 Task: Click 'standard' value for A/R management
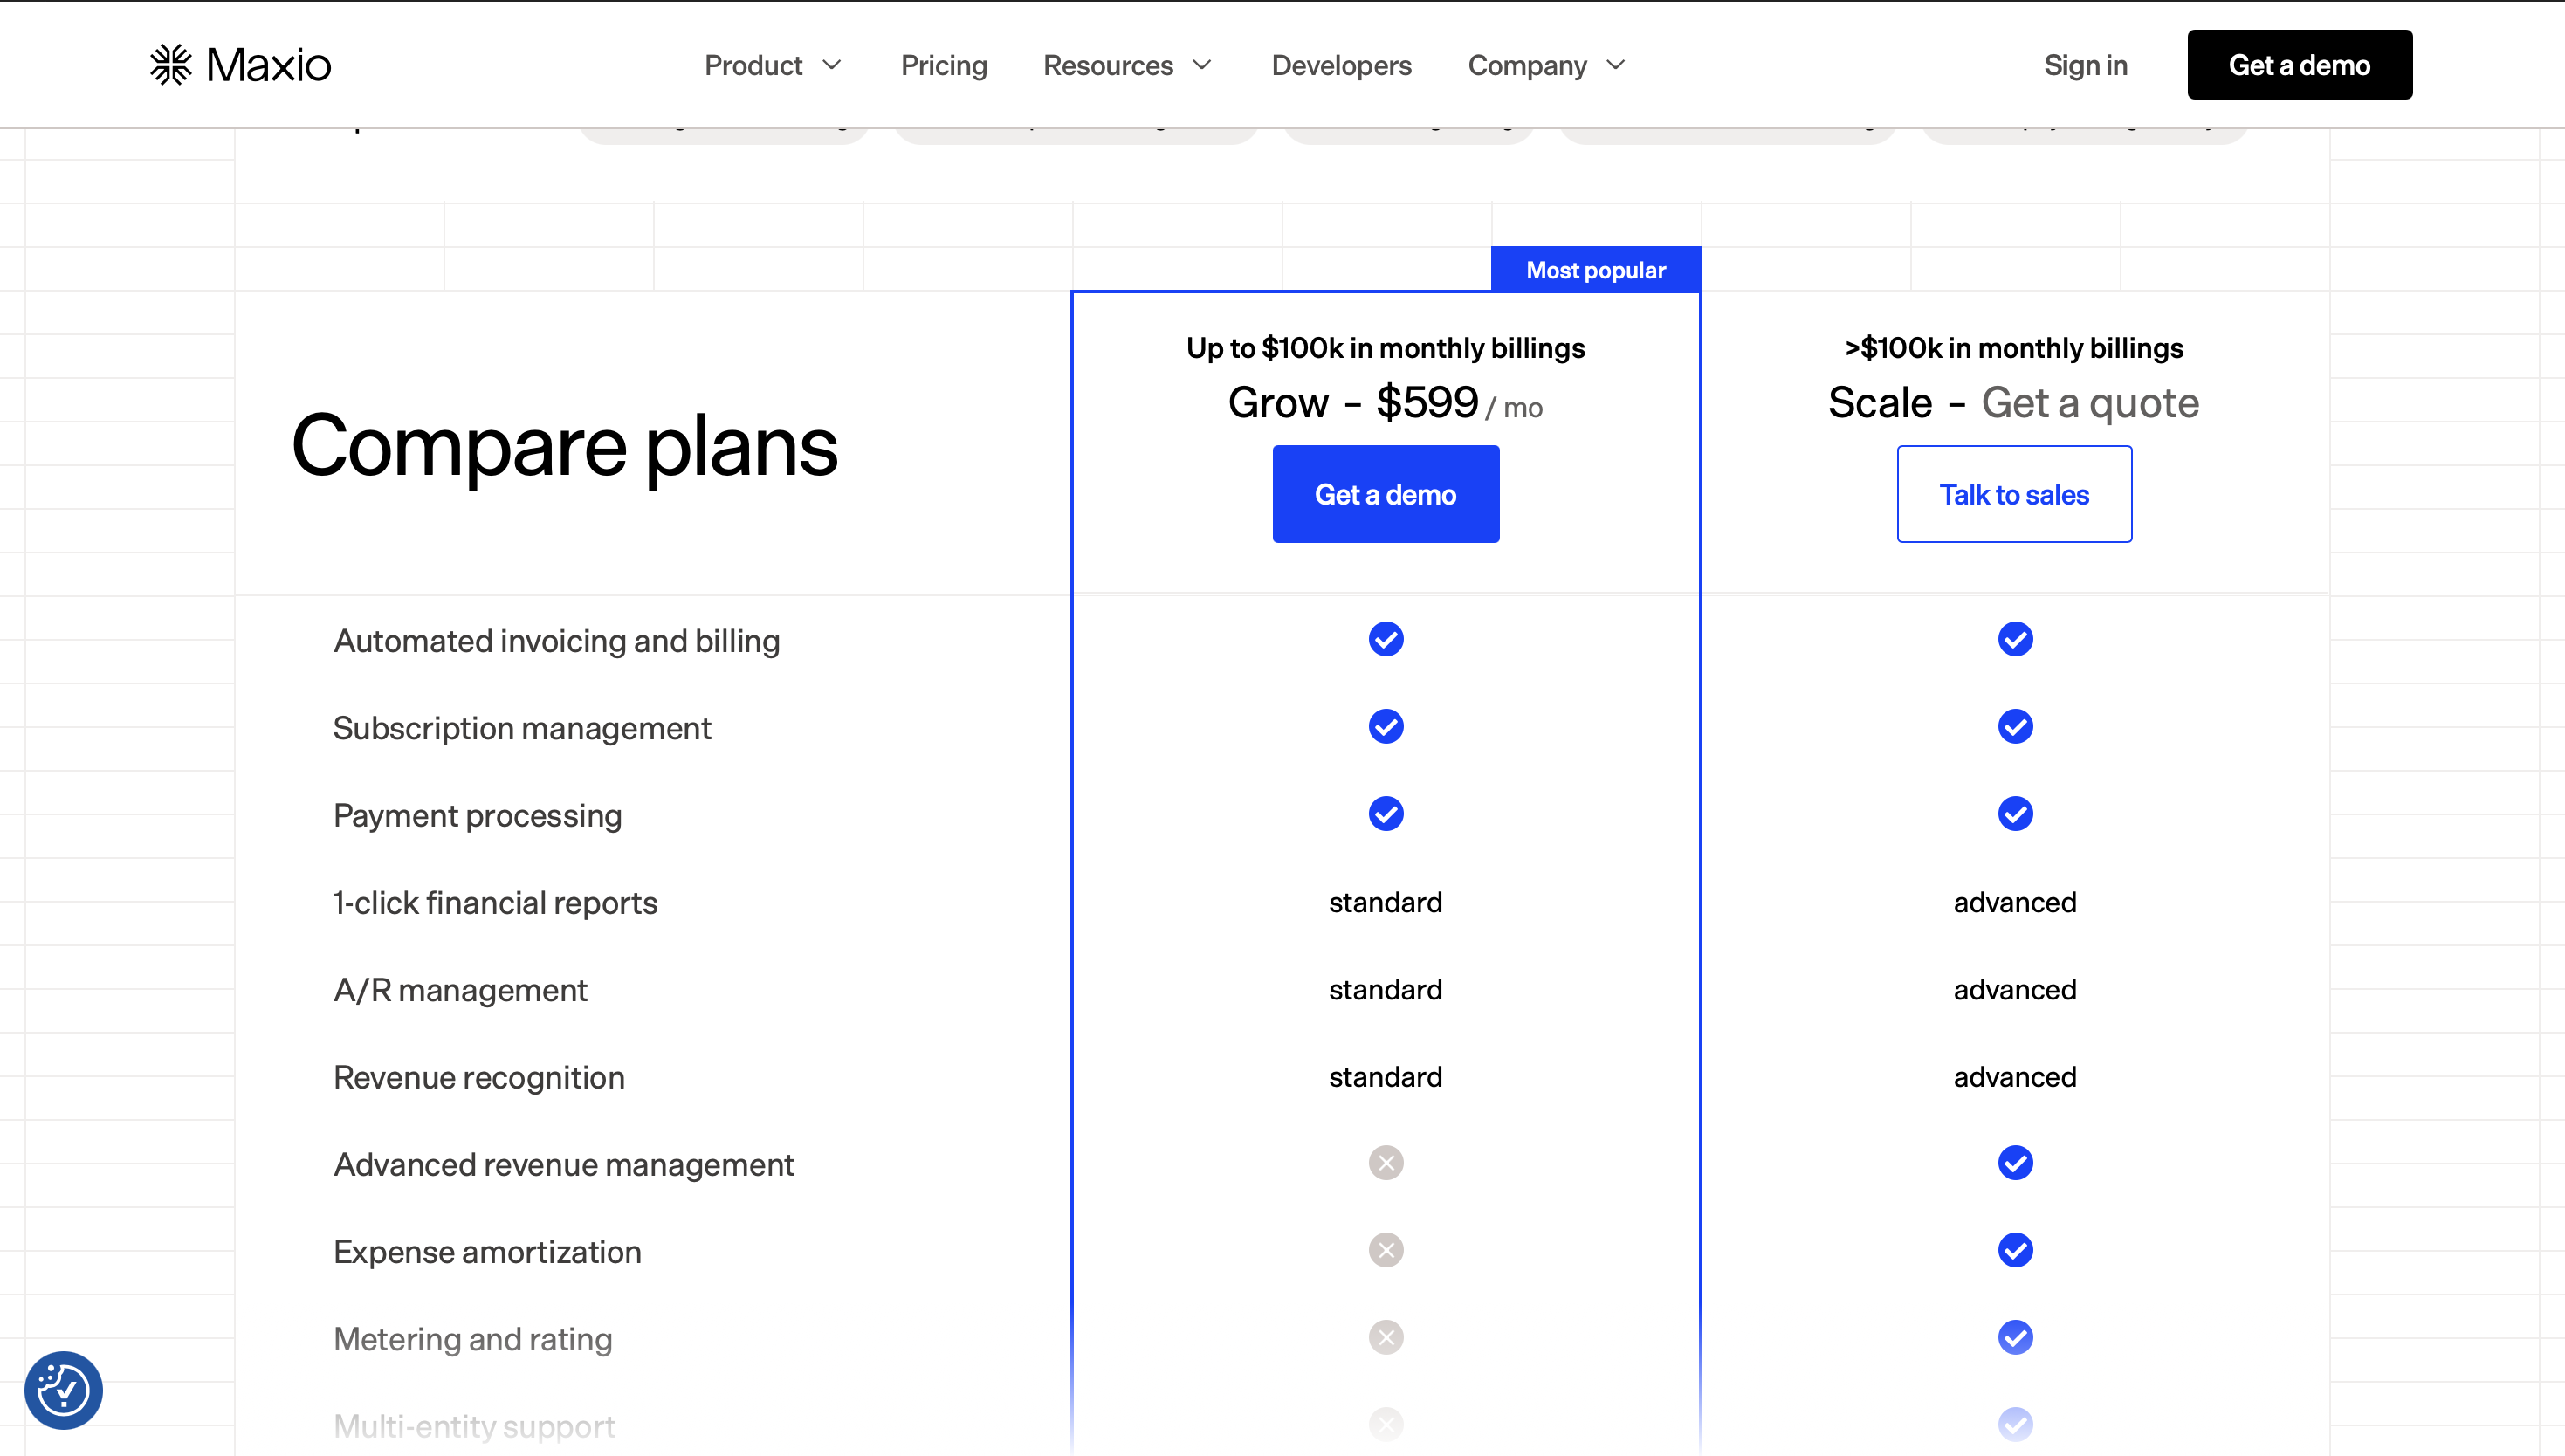point(1385,989)
